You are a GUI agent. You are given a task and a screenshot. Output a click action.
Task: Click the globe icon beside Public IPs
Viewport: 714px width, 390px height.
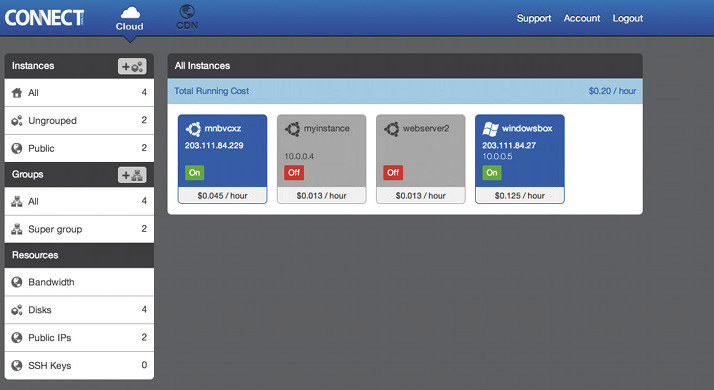17,338
